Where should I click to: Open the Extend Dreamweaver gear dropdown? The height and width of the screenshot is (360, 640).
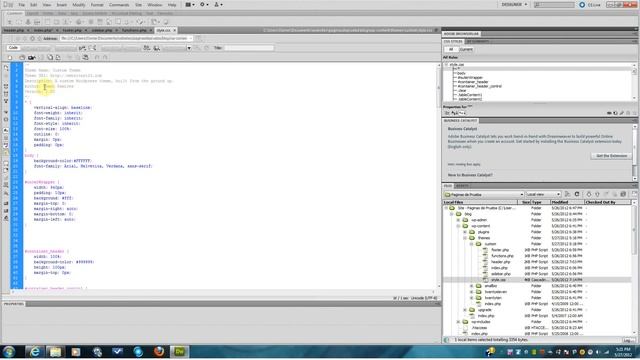point(204,5)
